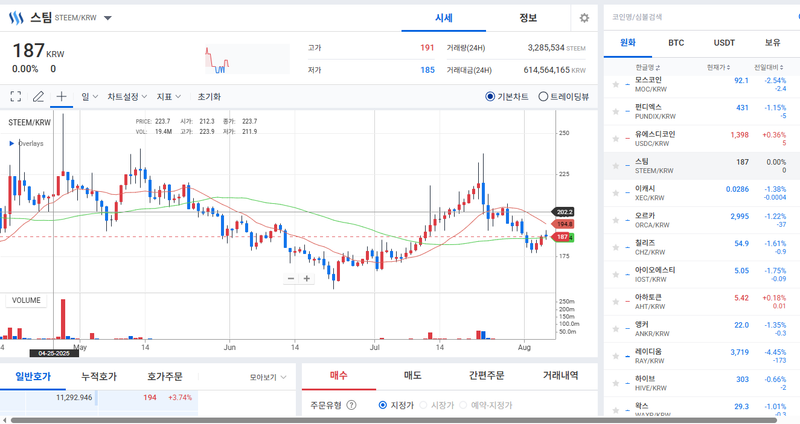Screen dimensions: 800x424
Task: Open the 하이브 HIVE/KRW row
Action: tap(702, 383)
